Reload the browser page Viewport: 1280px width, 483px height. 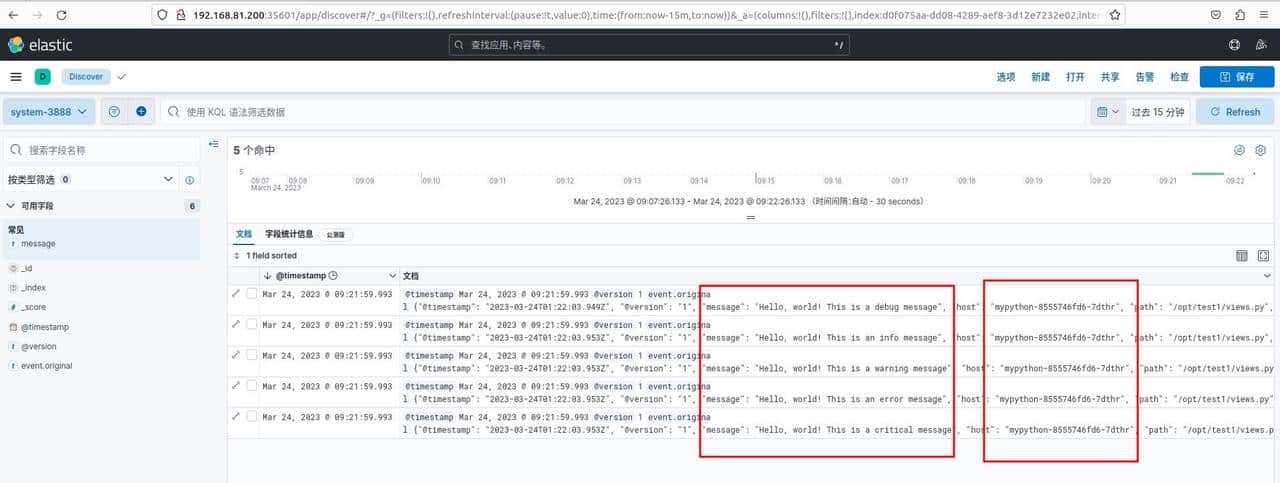[62, 15]
